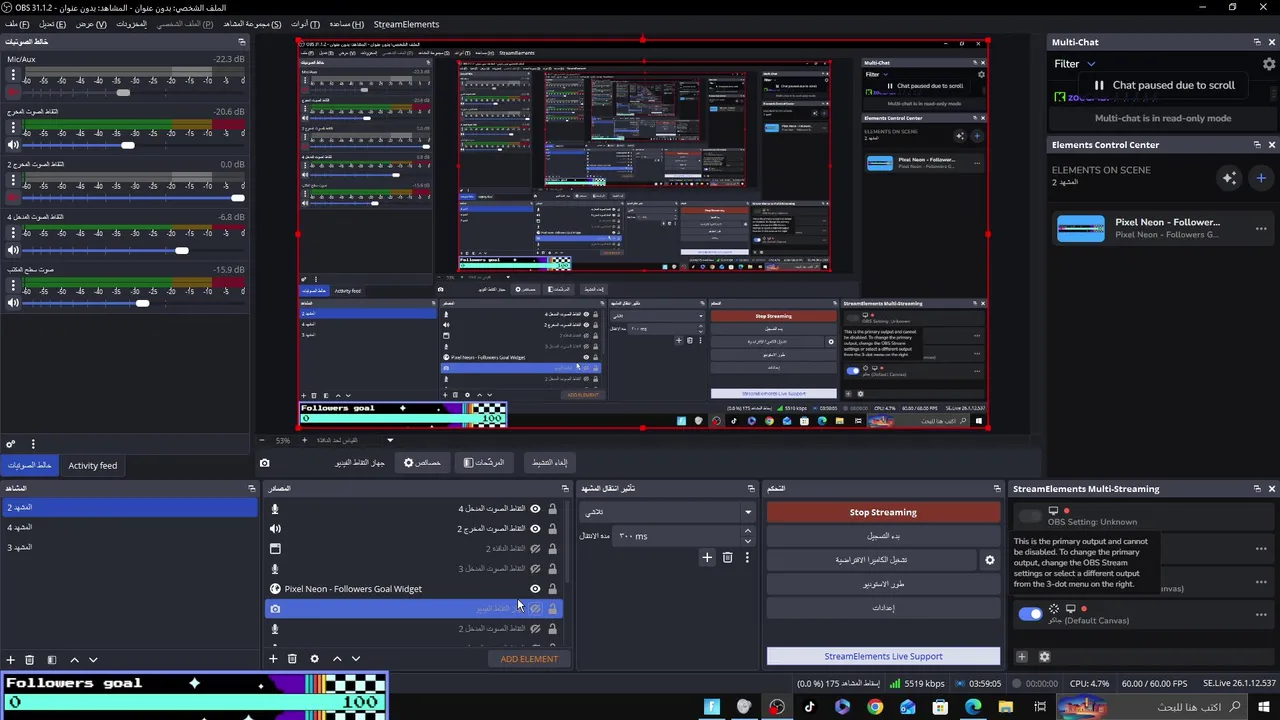
Task: Take source screenshot with camera icon
Action: click(x=264, y=463)
